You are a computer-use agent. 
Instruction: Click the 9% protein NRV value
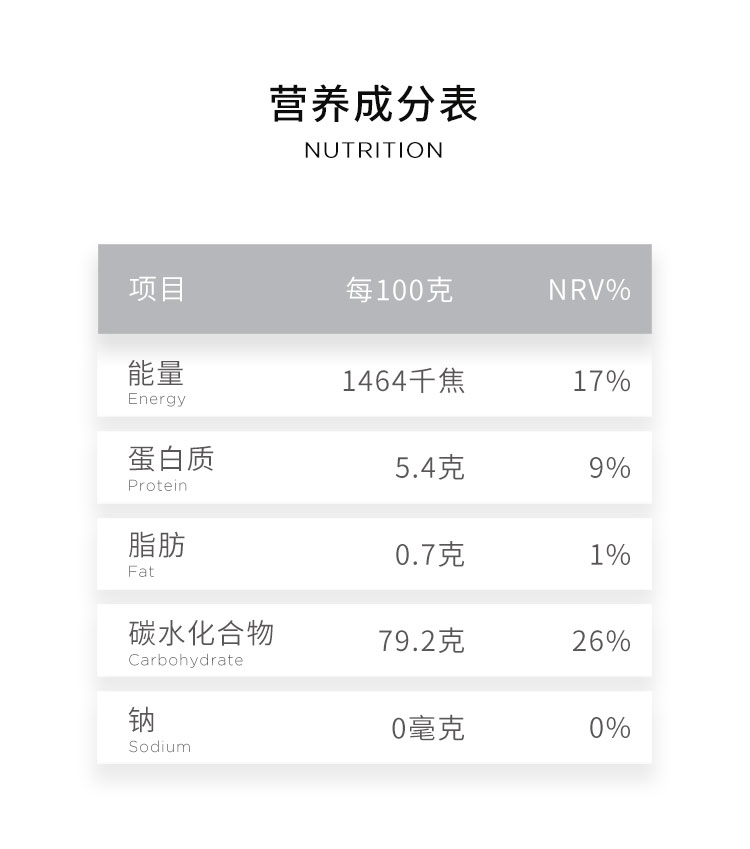click(x=609, y=468)
